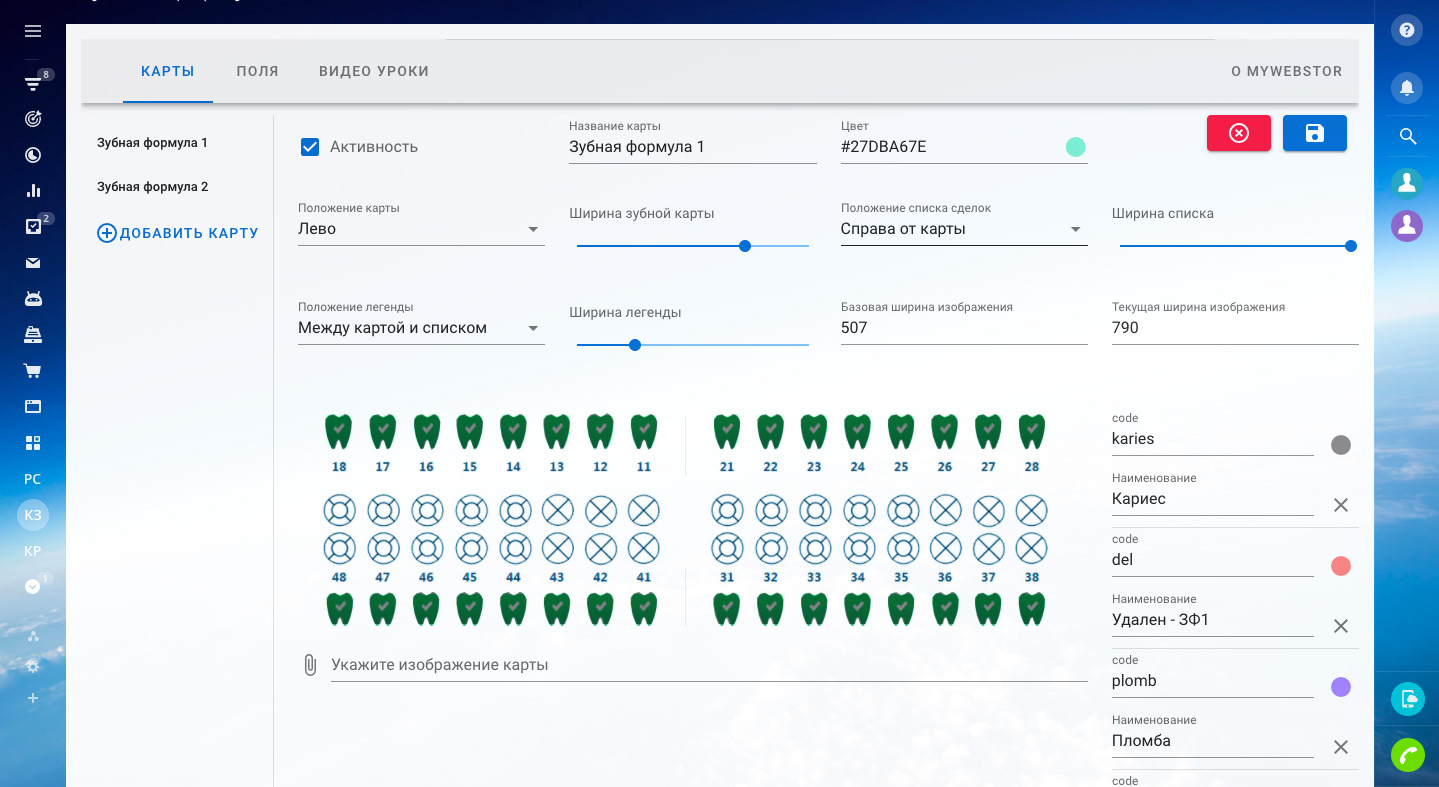This screenshot has height=787, width=1439.
Task: Open the shopping cart icon in sidebar
Action: pyautogui.click(x=33, y=371)
